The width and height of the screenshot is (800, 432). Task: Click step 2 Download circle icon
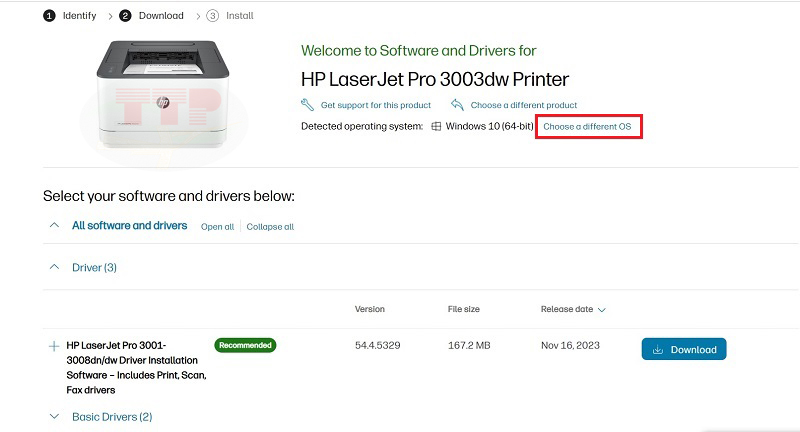click(125, 16)
